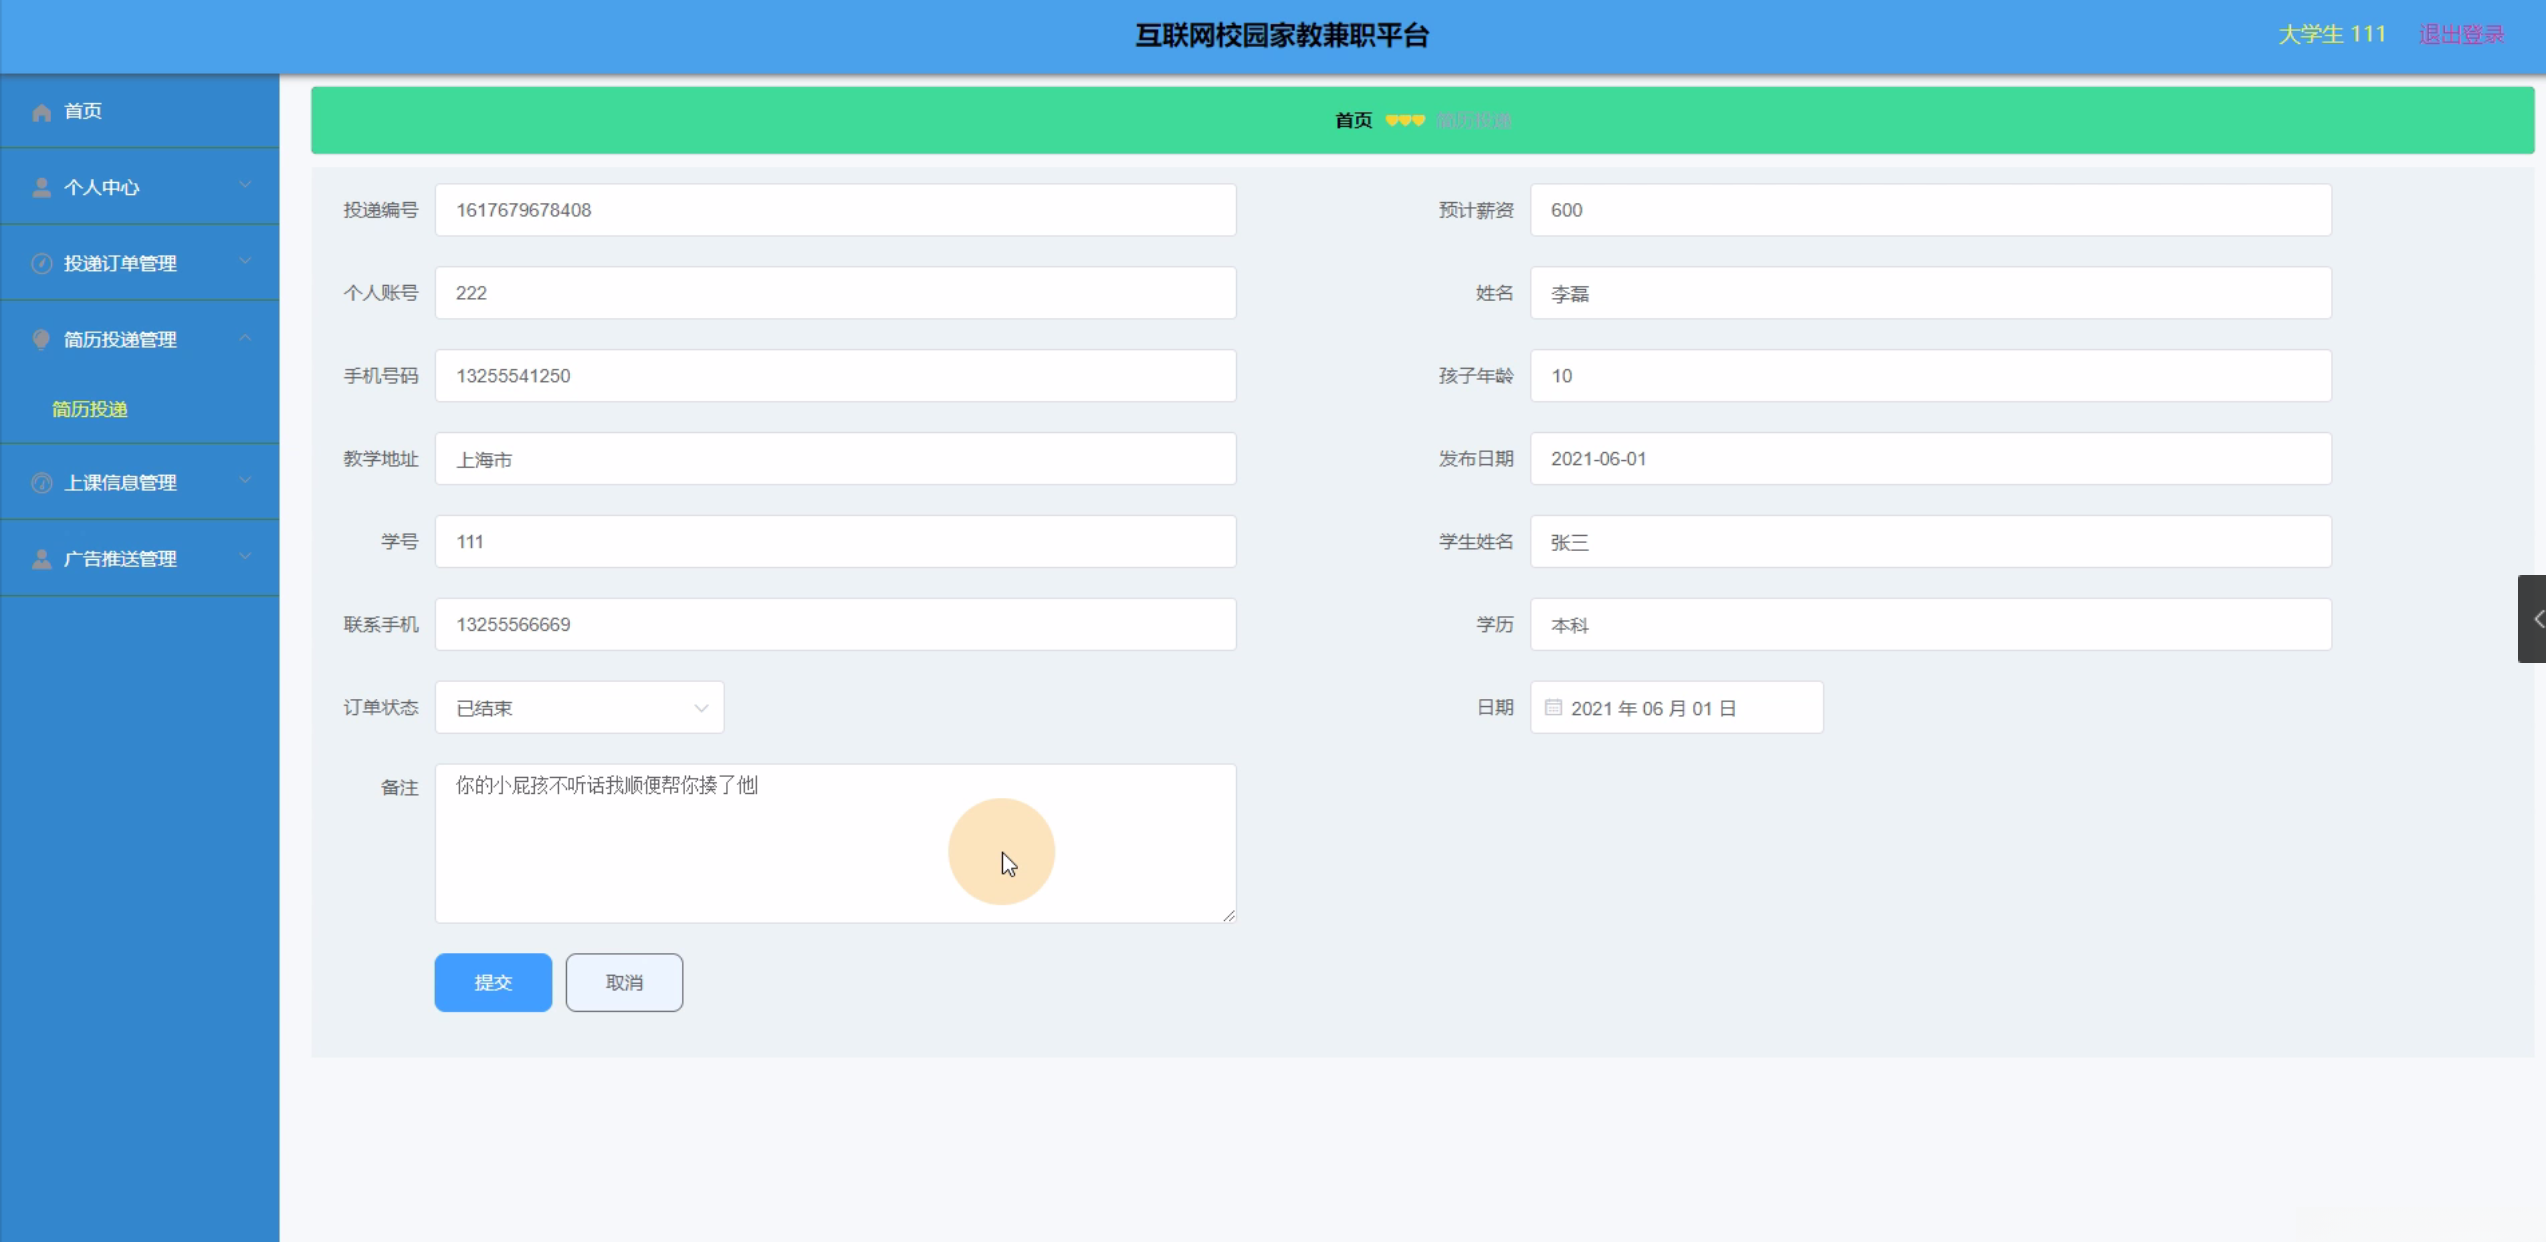Click the calendar icon in 日期 field
Viewport: 2546px width, 1242px height.
1553,708
